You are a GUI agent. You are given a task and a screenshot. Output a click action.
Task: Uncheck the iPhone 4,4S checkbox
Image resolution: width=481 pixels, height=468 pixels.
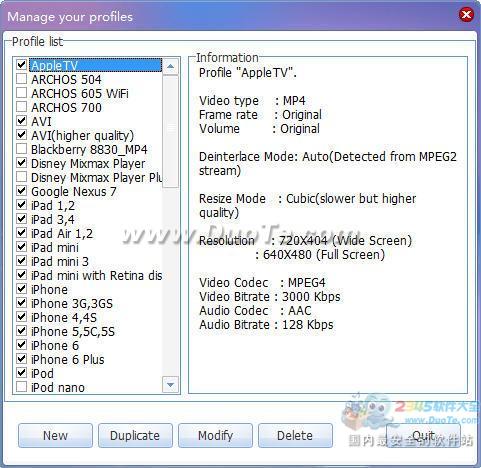[21, 317]
